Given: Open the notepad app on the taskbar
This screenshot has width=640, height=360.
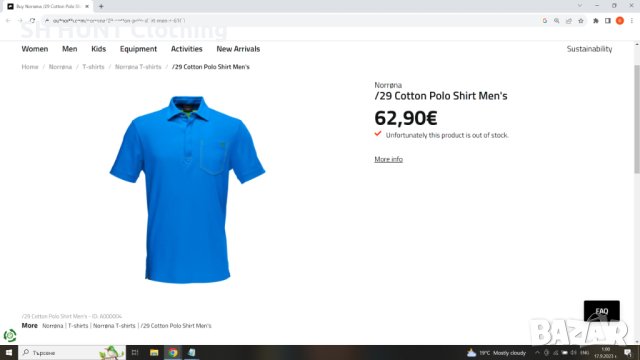Looking at the screenshot, I should [x=192, y=353].
